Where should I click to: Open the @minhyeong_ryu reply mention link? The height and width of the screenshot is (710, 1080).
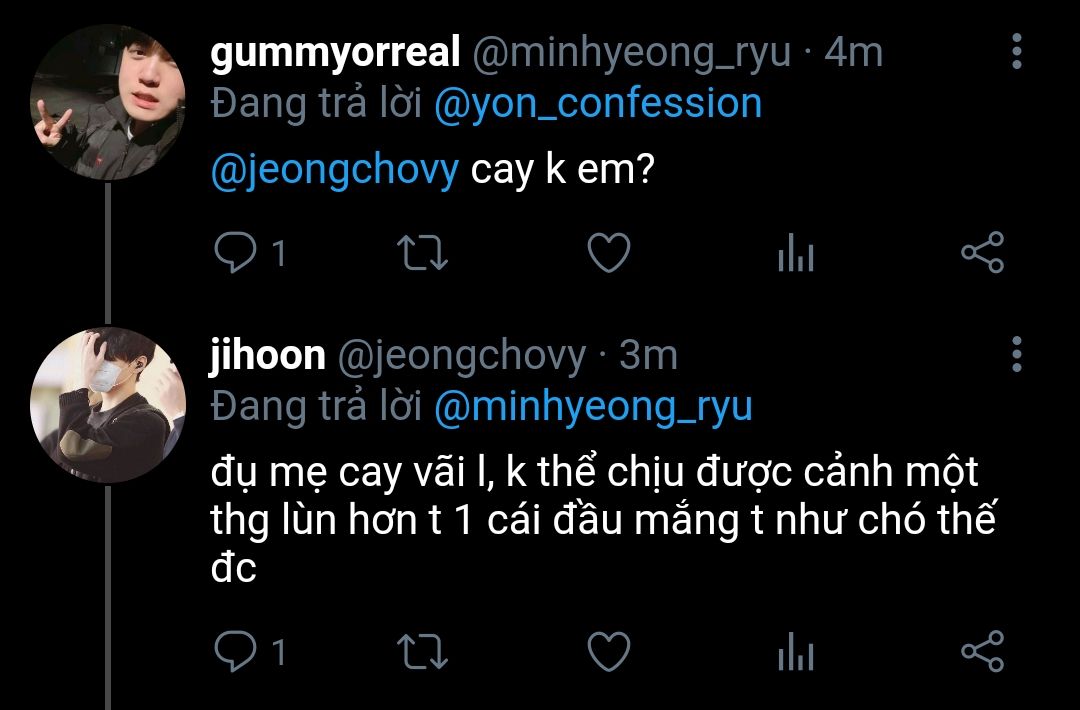(593, 406)
